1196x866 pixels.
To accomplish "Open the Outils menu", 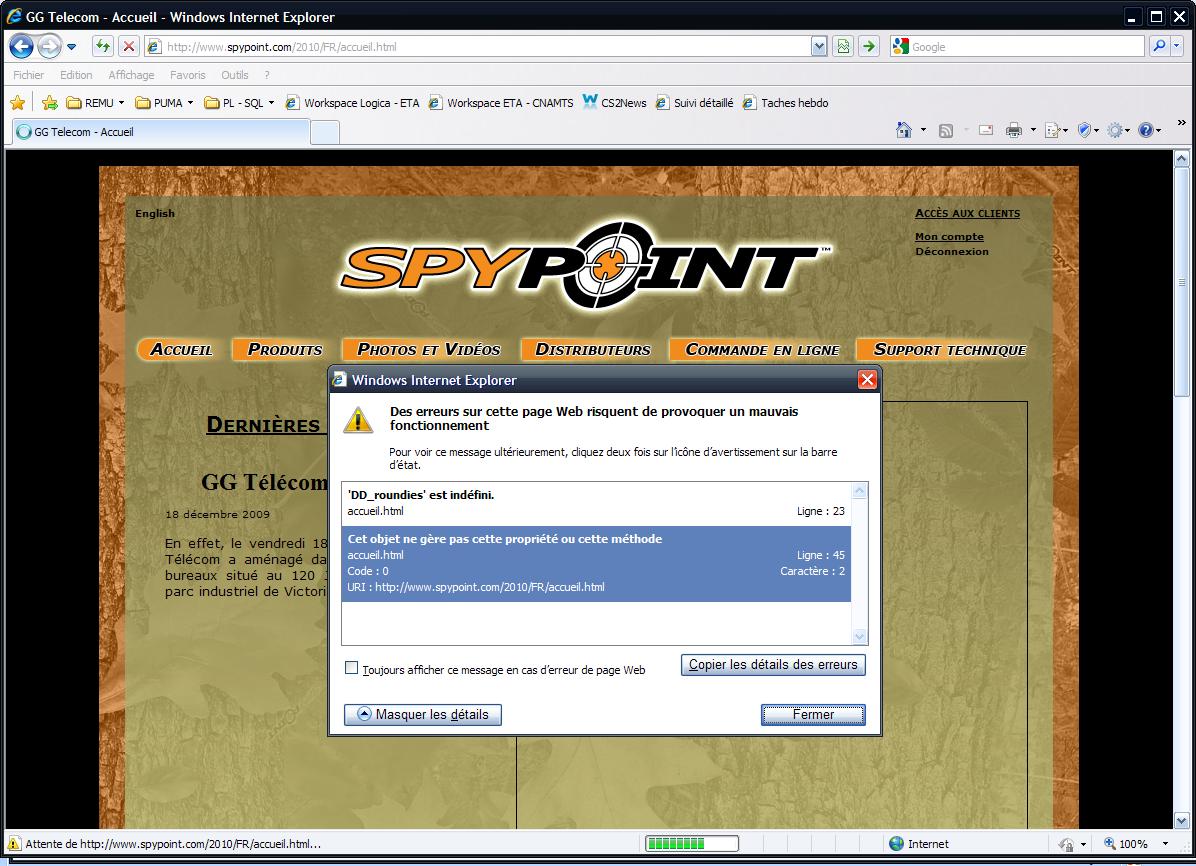I will [235, 75].
